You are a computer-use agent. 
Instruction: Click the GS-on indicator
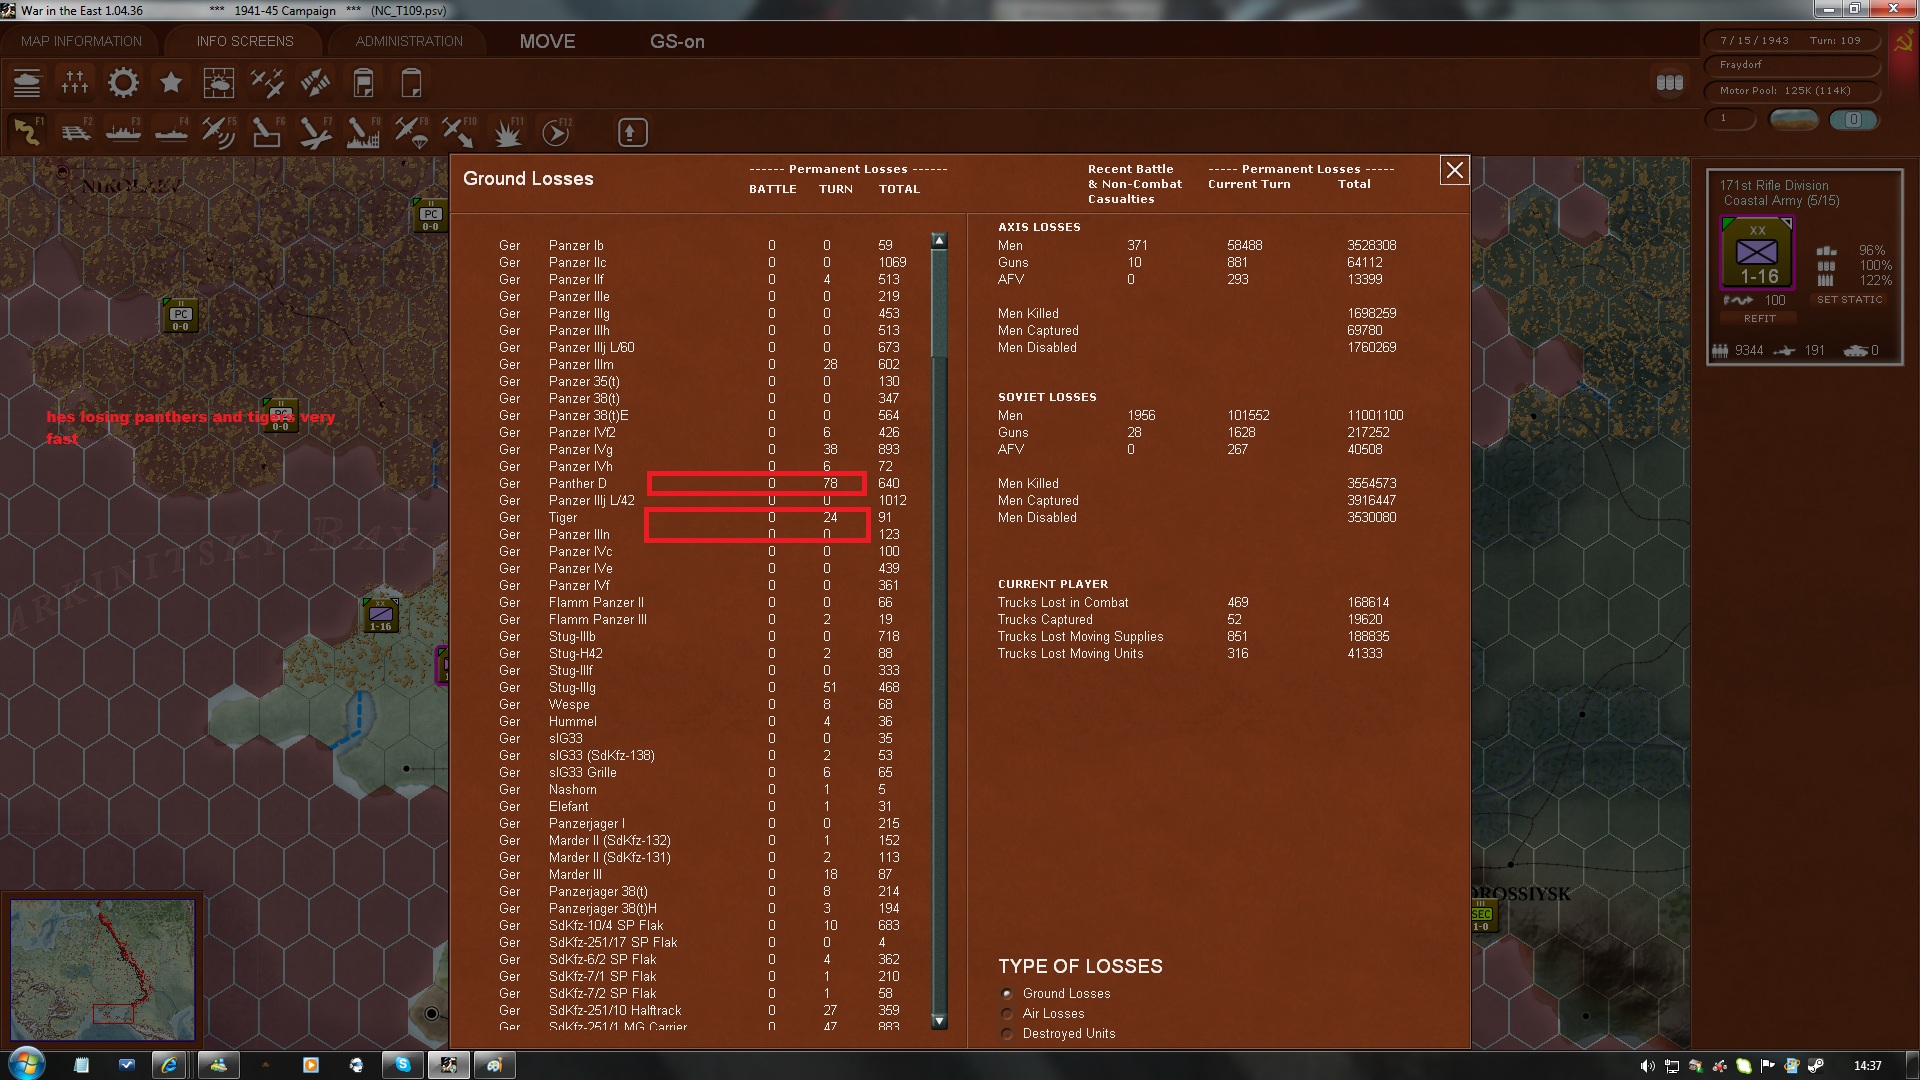(x=677, y=41)
